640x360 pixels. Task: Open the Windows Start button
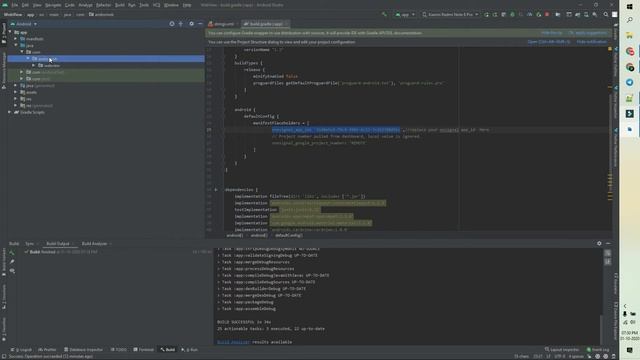(629, 7)
